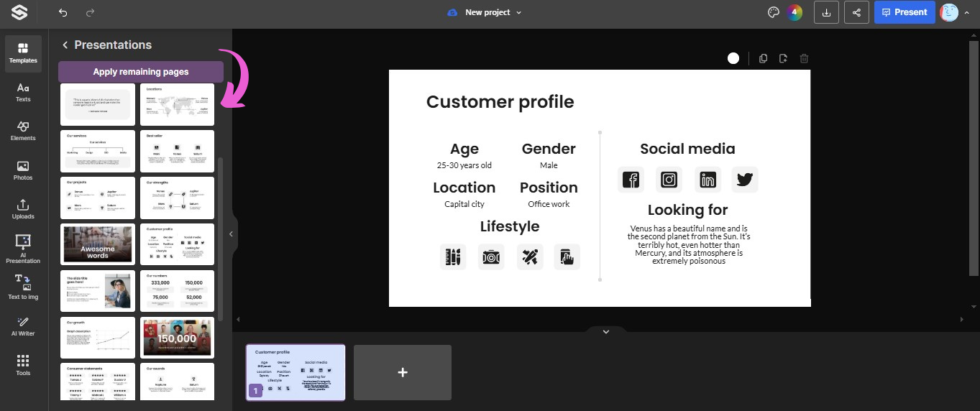Launch the AI Presentation tool
This screenshot has width=980, height=411.
(x=22, y=248)
